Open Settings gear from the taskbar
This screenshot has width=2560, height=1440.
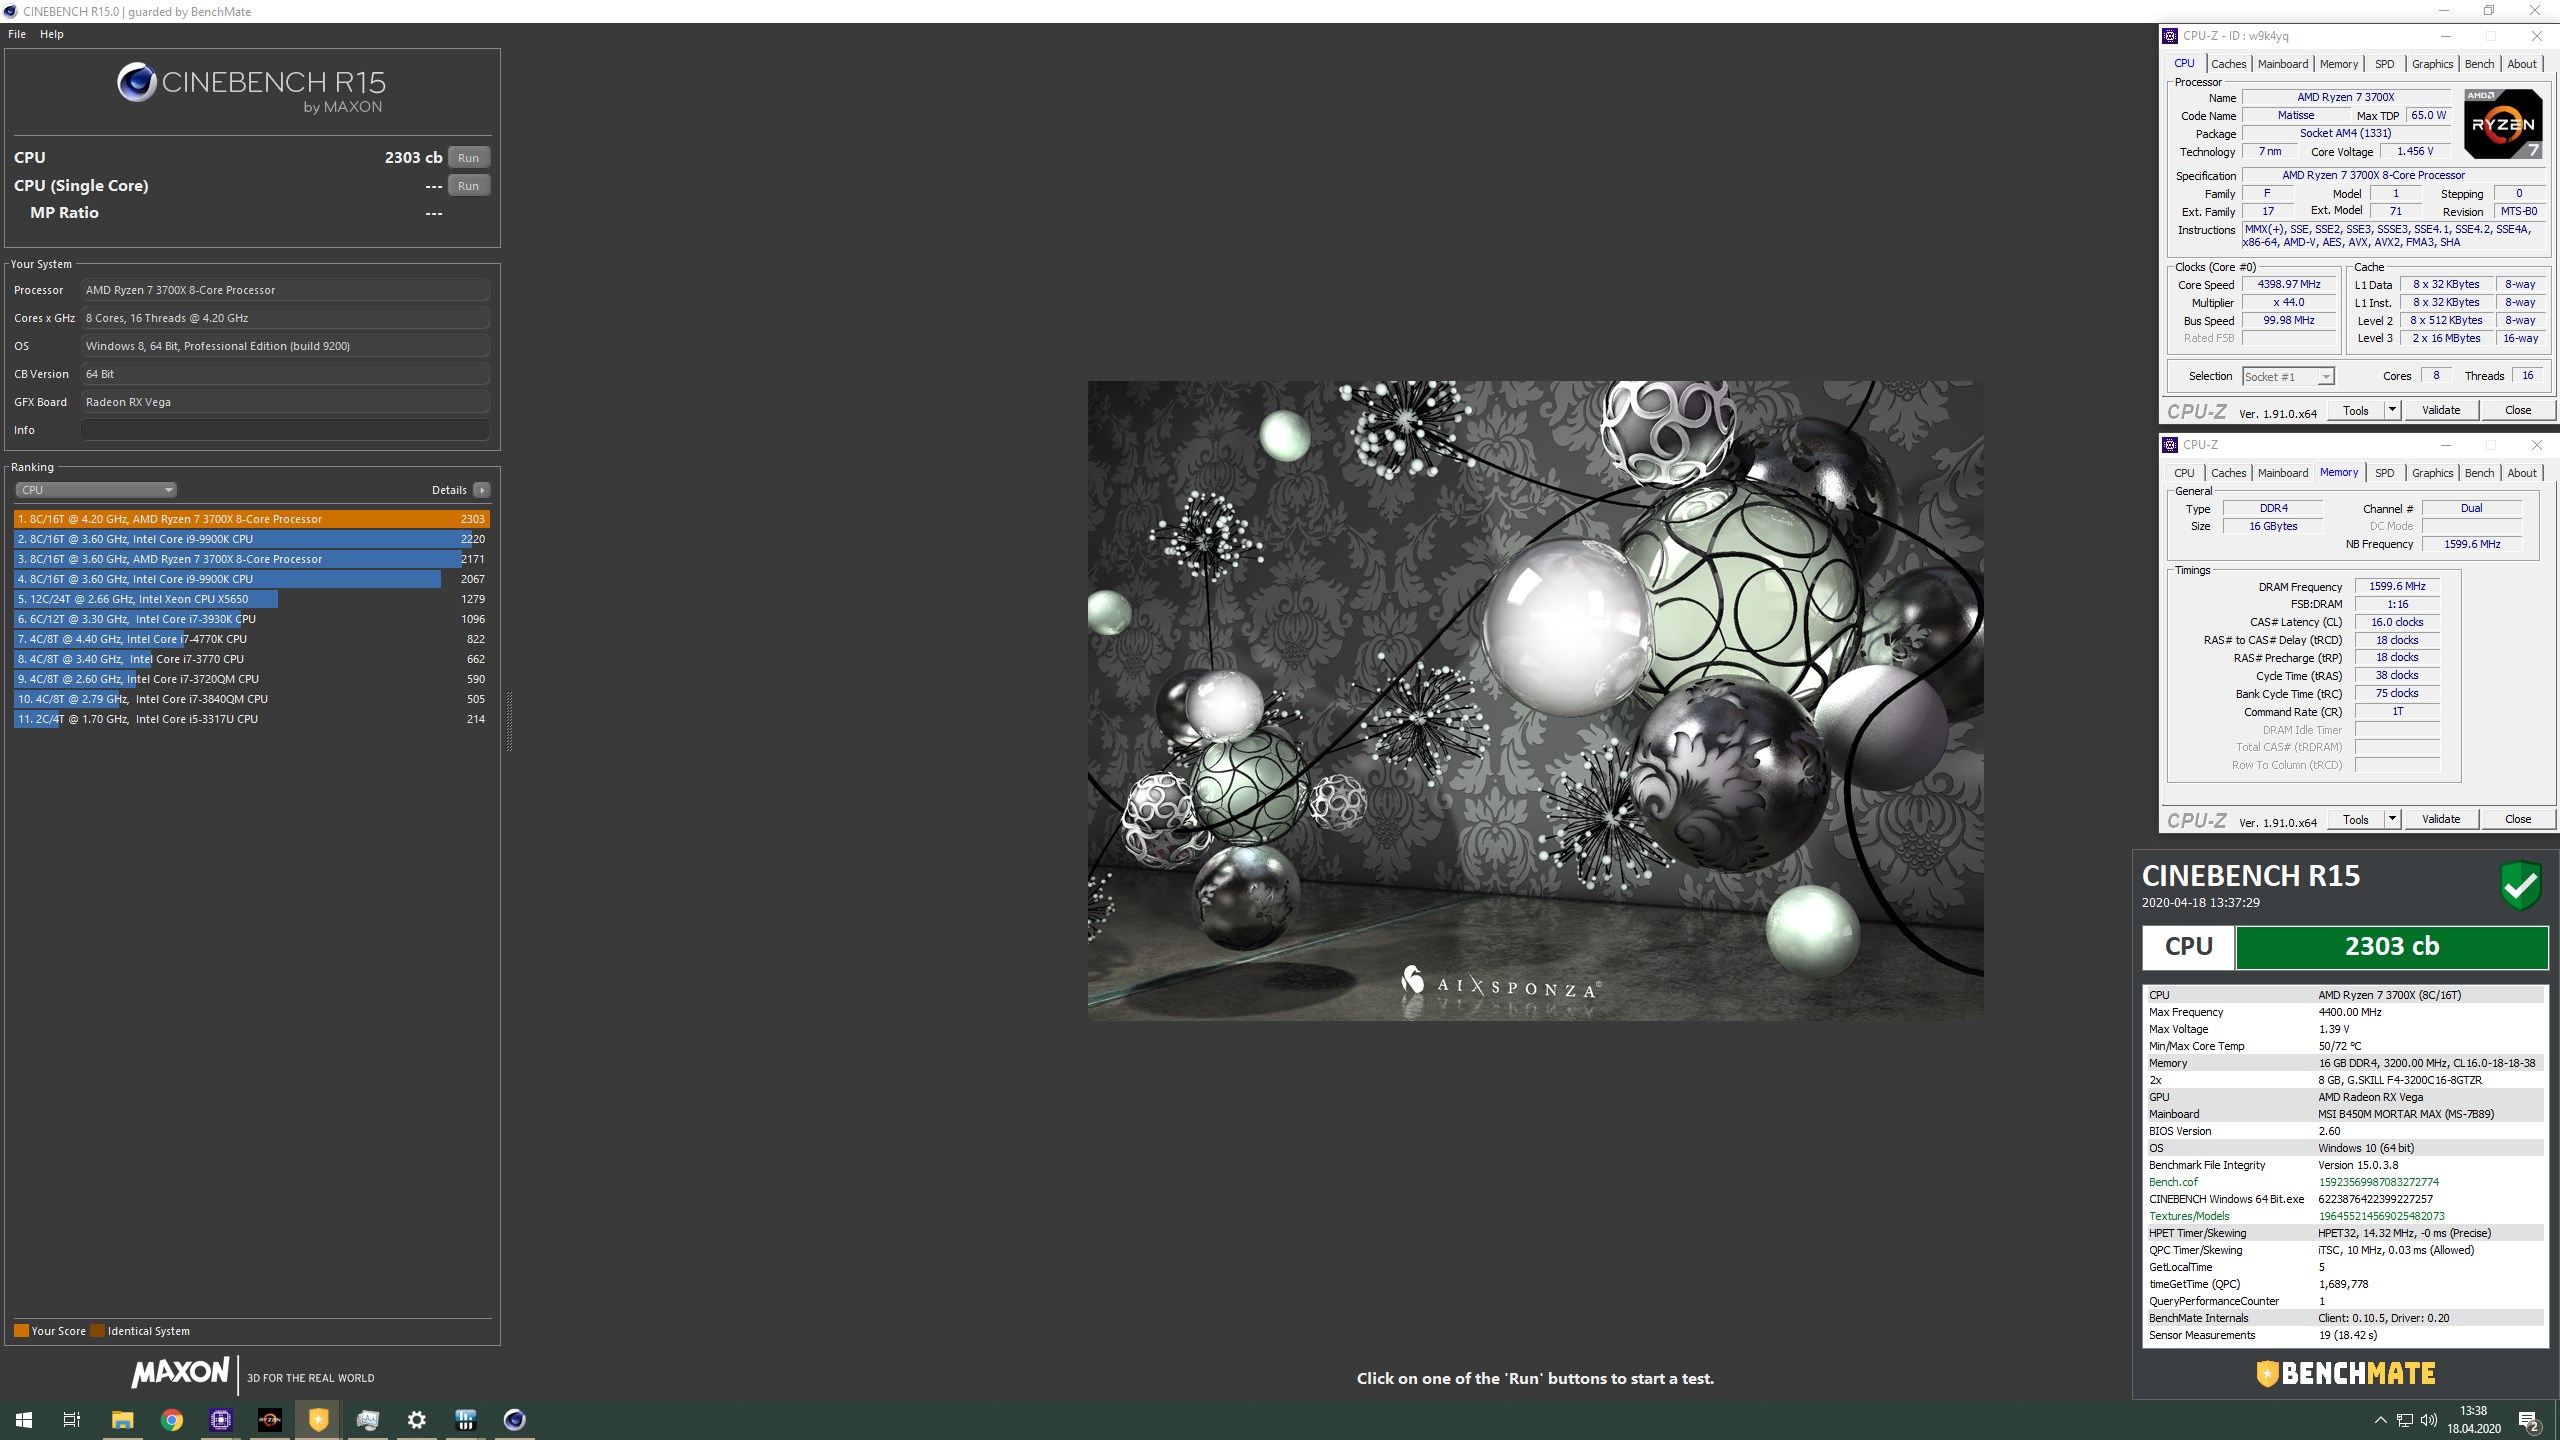[x=416, y=1420]
